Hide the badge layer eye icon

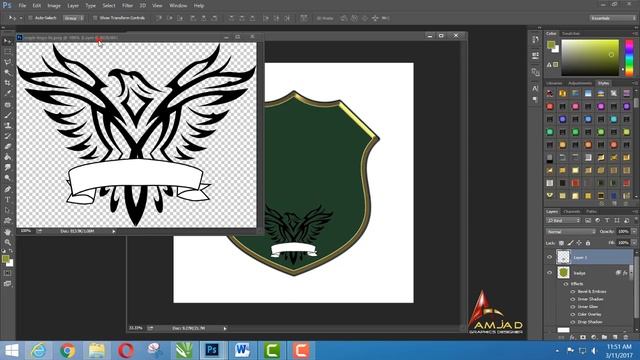coord(549,273)
